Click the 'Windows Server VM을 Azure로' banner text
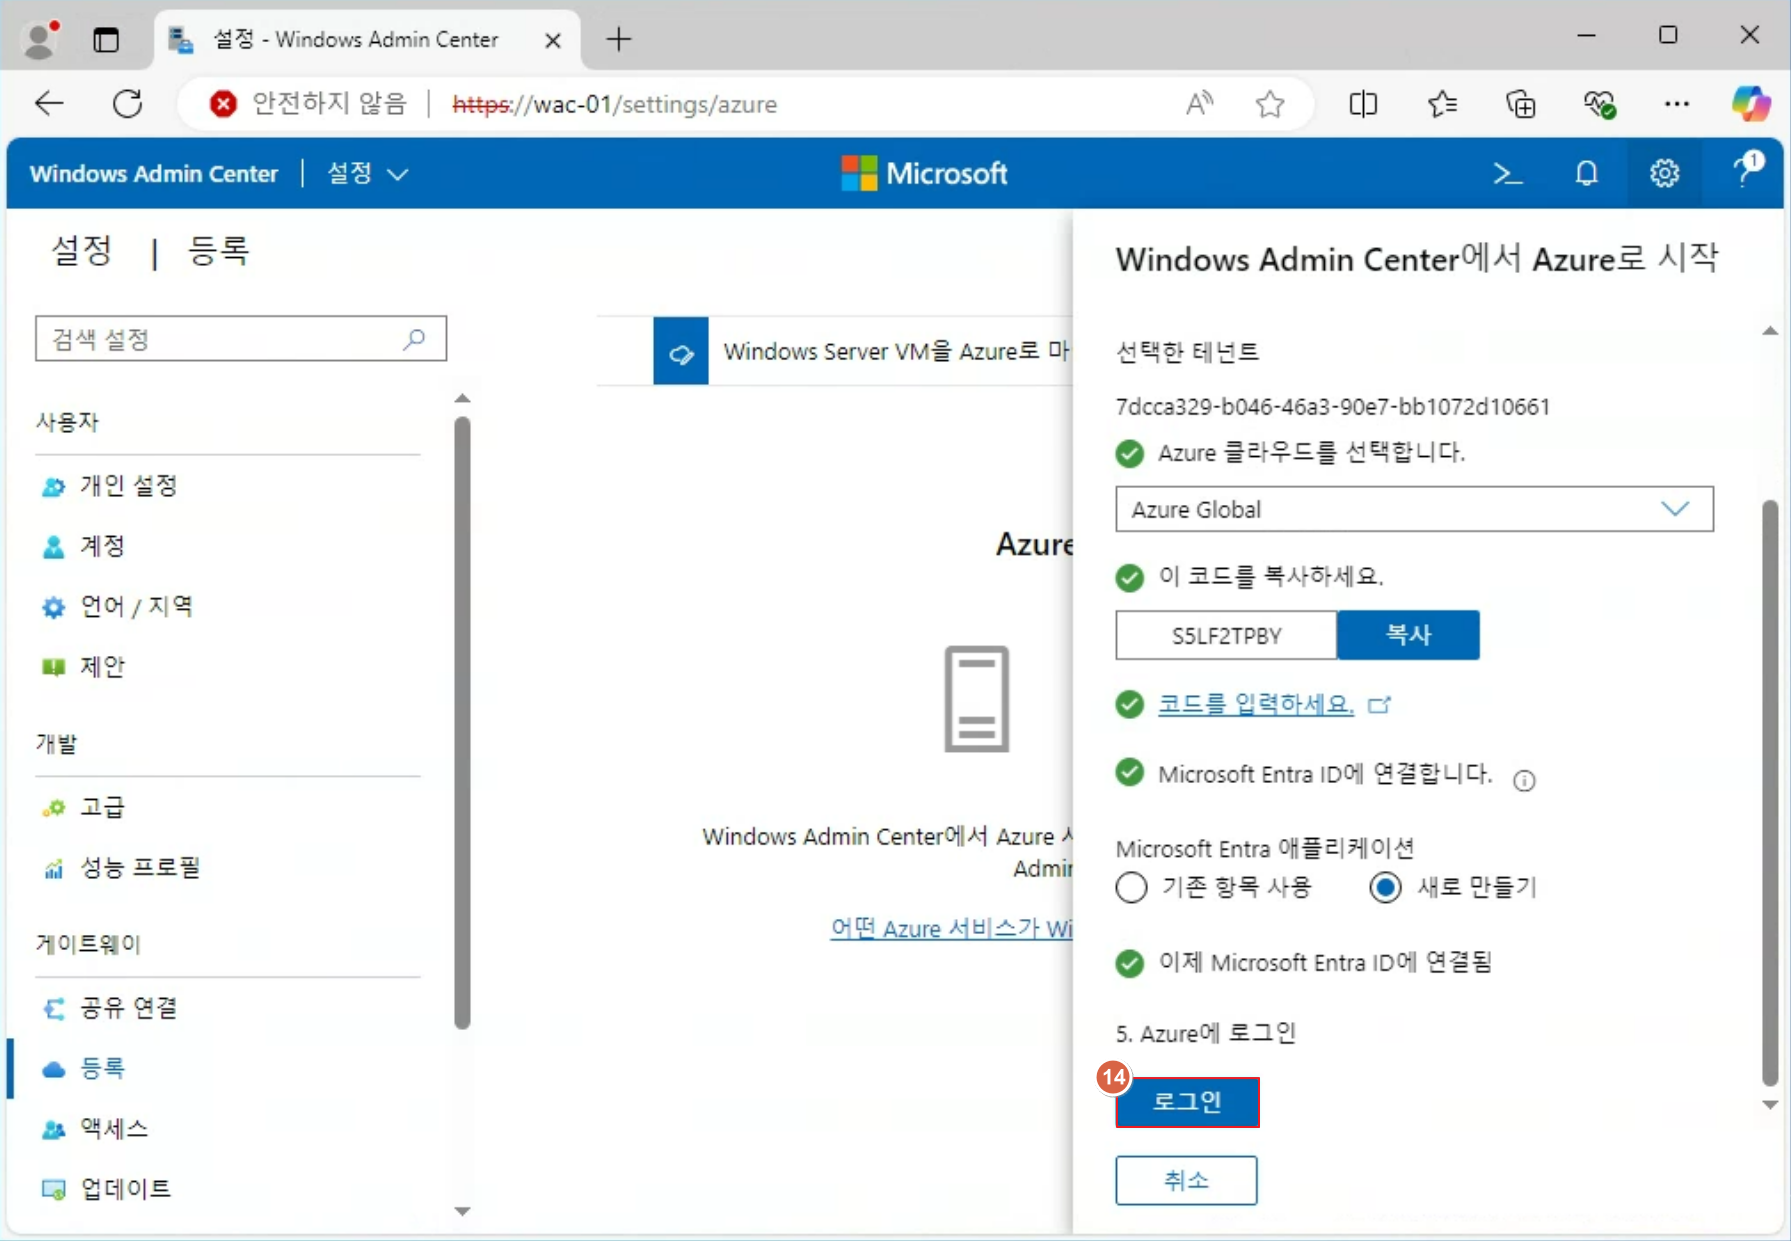This screenshot has height=1241, width=1791. [x=896, y=351]
